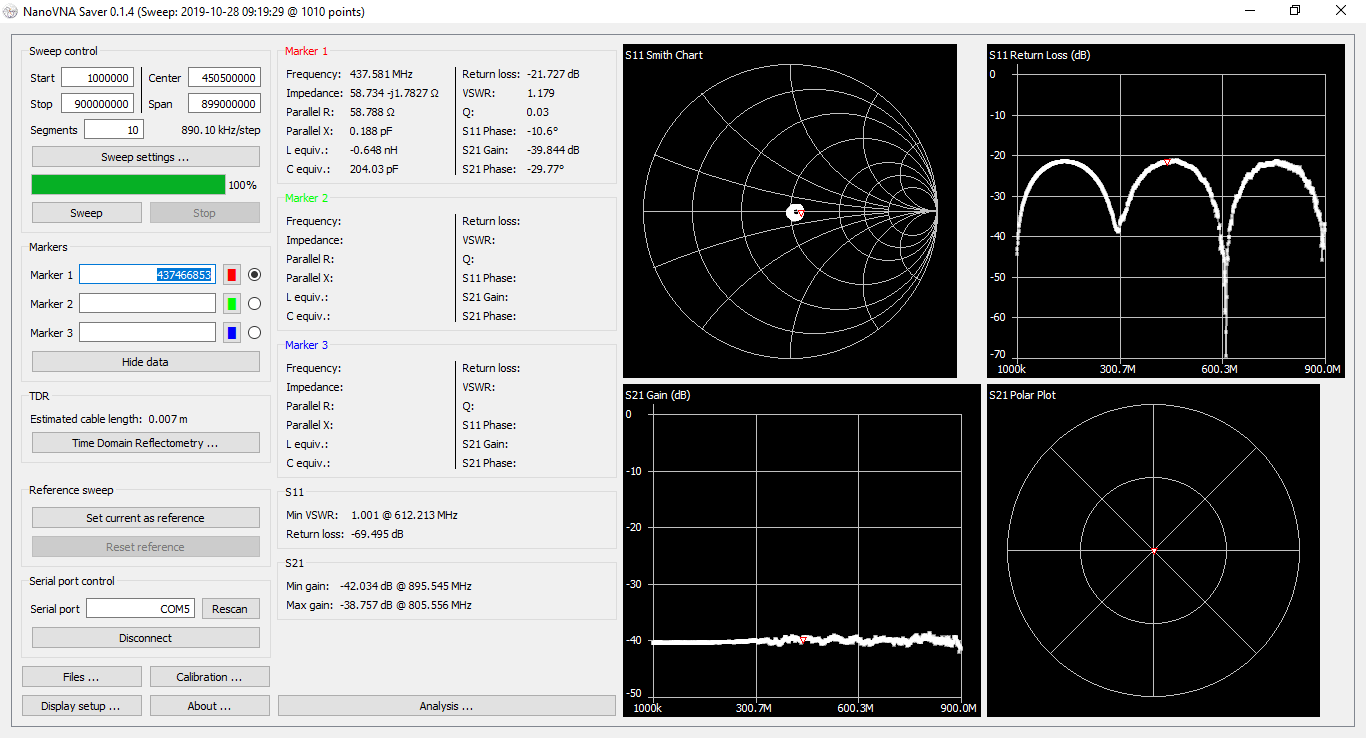Viewport: 1366px width, 738px height.
Task: Open the Sweep settings dialog
Action: click(x=145, y=157)
